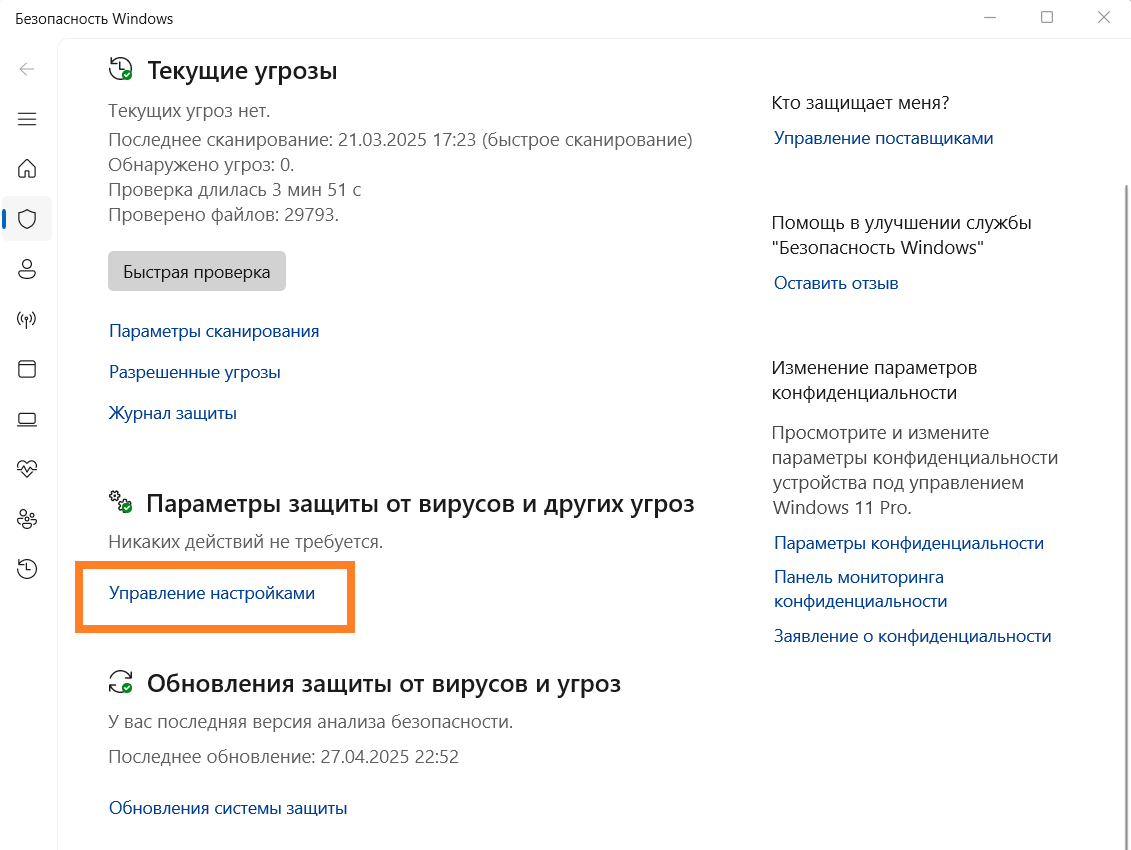Minimize the Безопасность Windows window
This screenshot has width=1131, height=850.
pos(990,17)
